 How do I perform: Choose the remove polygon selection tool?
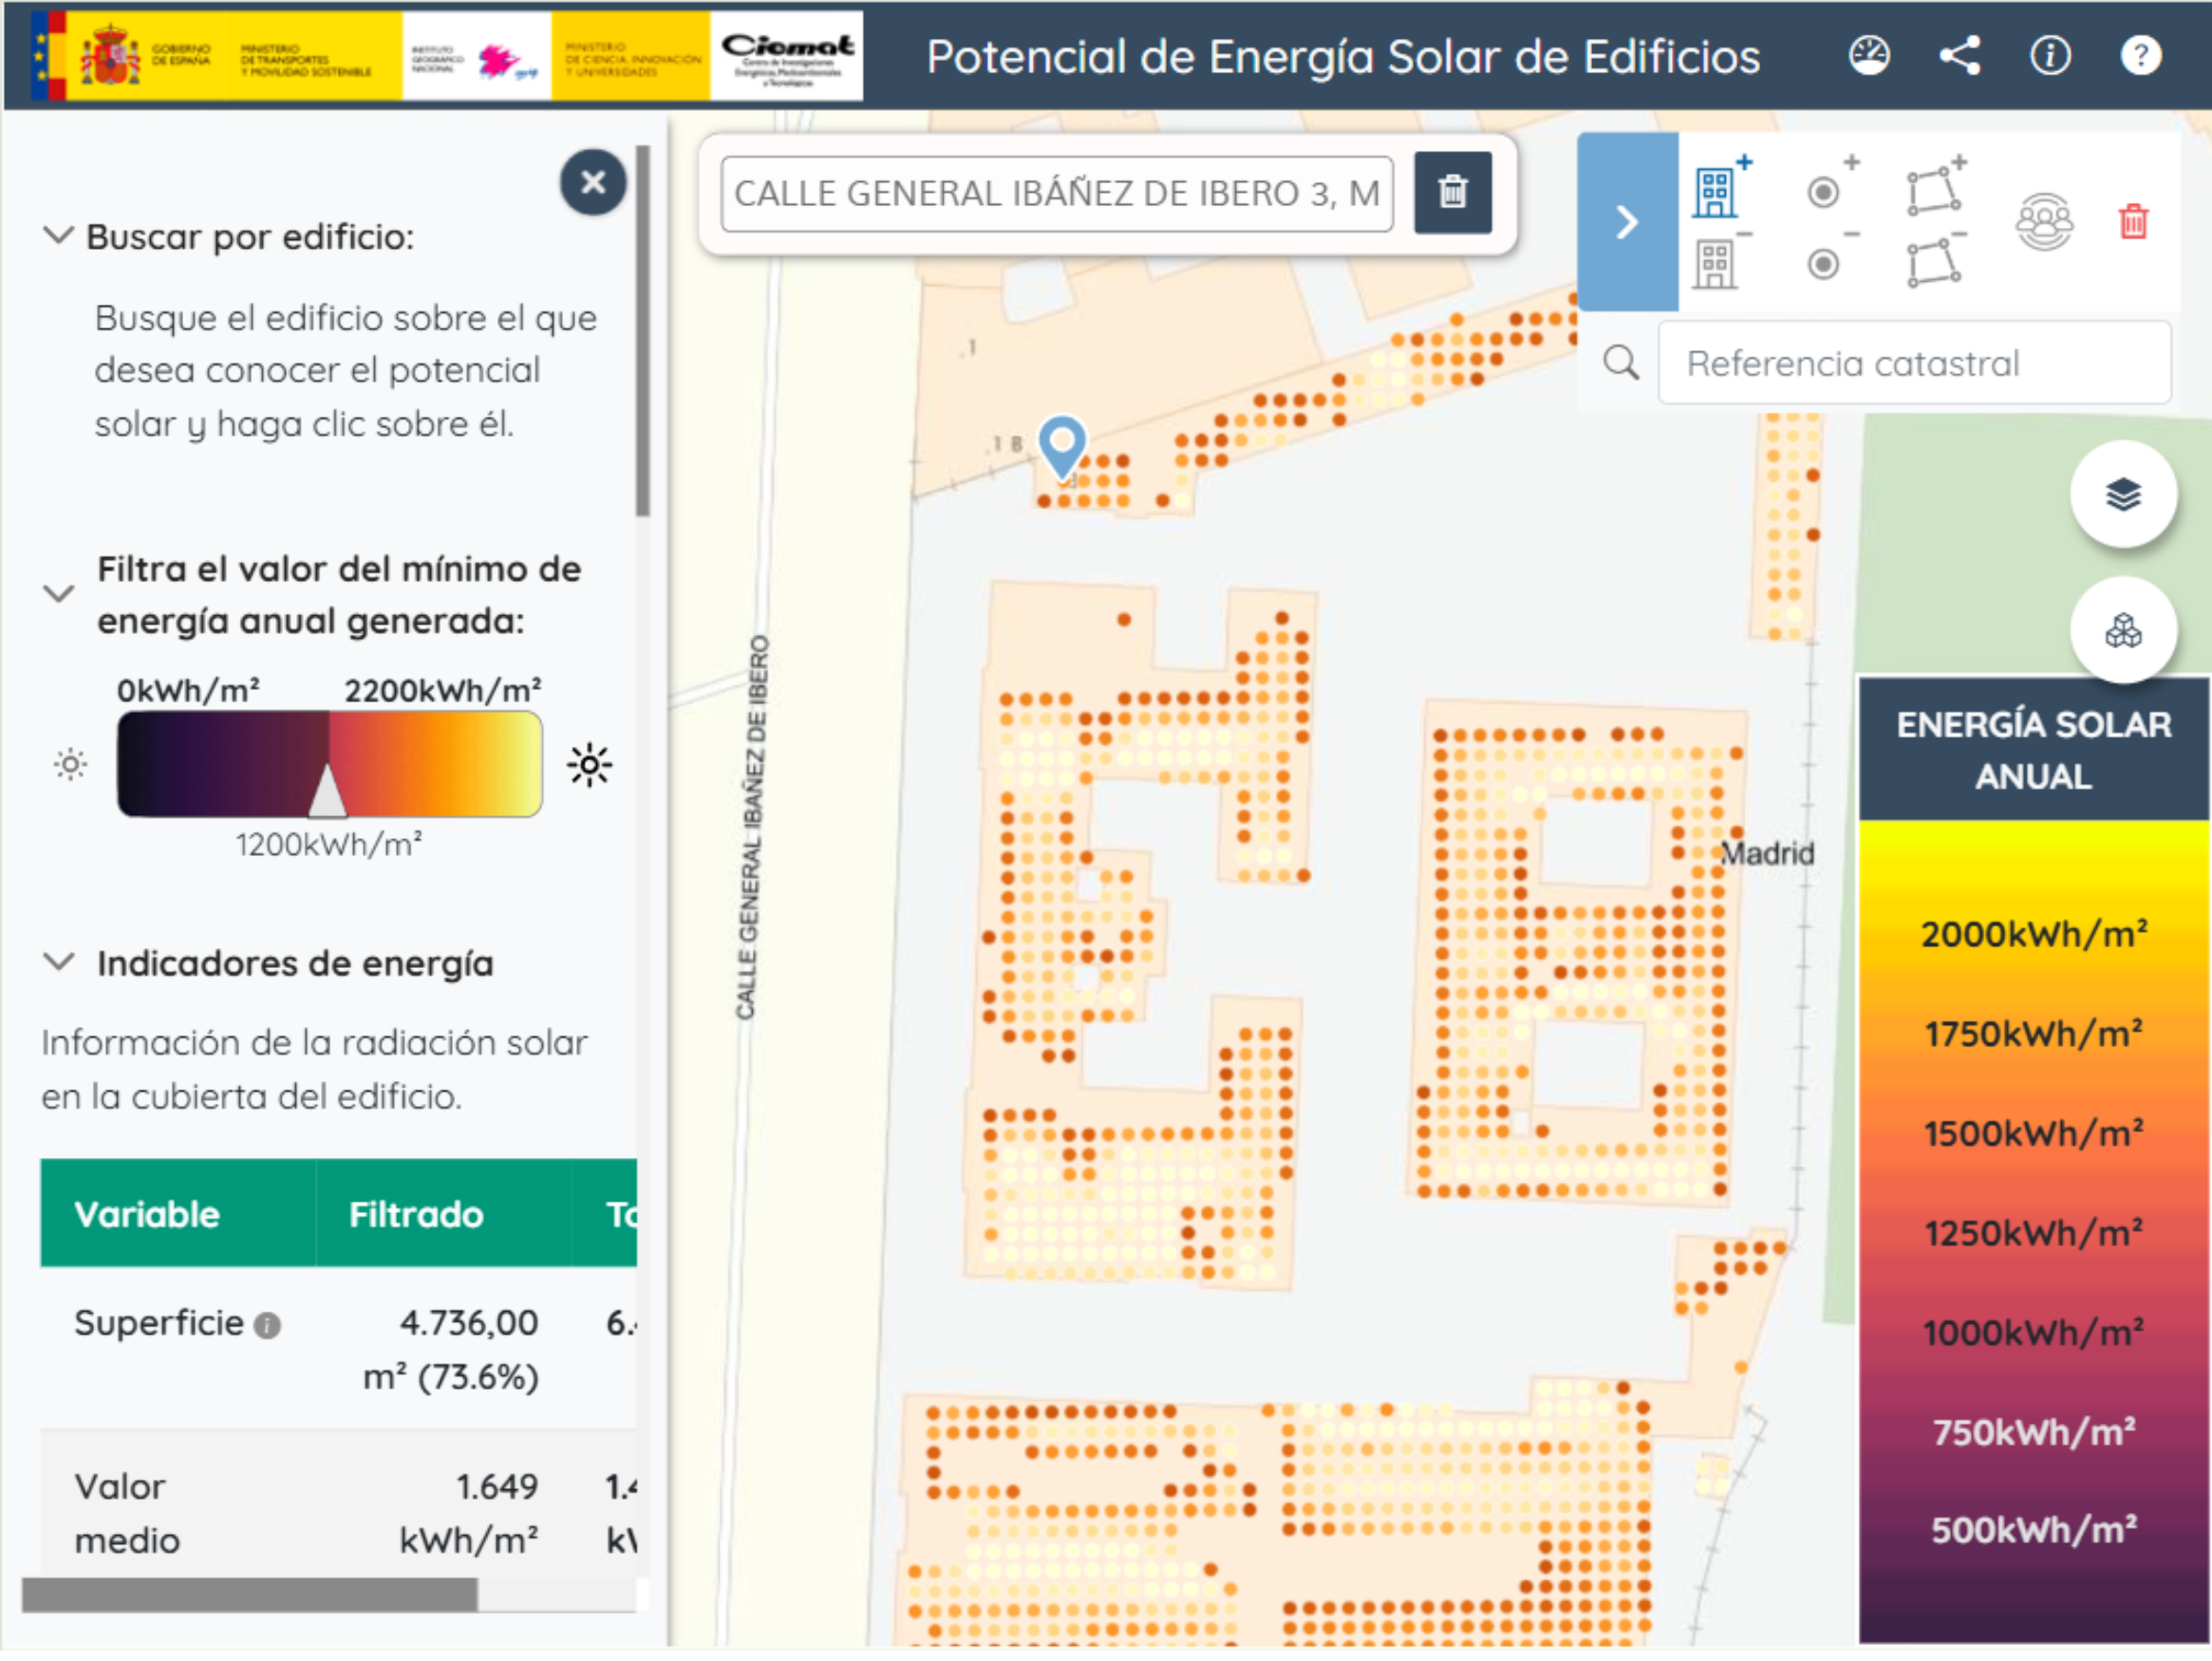point(1932,263)
